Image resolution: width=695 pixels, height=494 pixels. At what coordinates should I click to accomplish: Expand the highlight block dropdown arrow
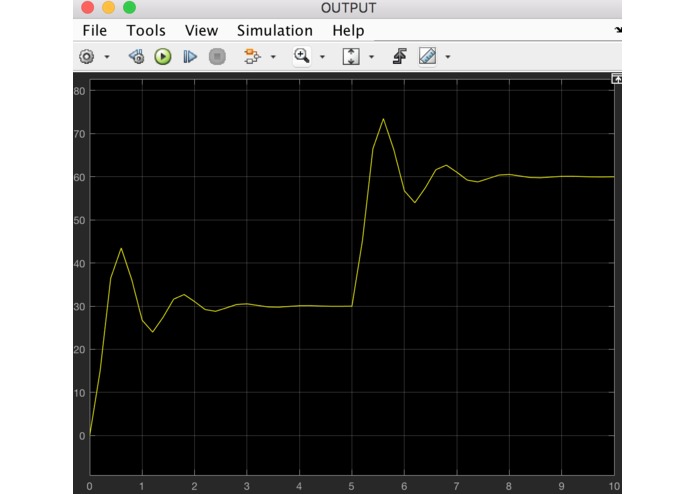(x=273, y=57)
